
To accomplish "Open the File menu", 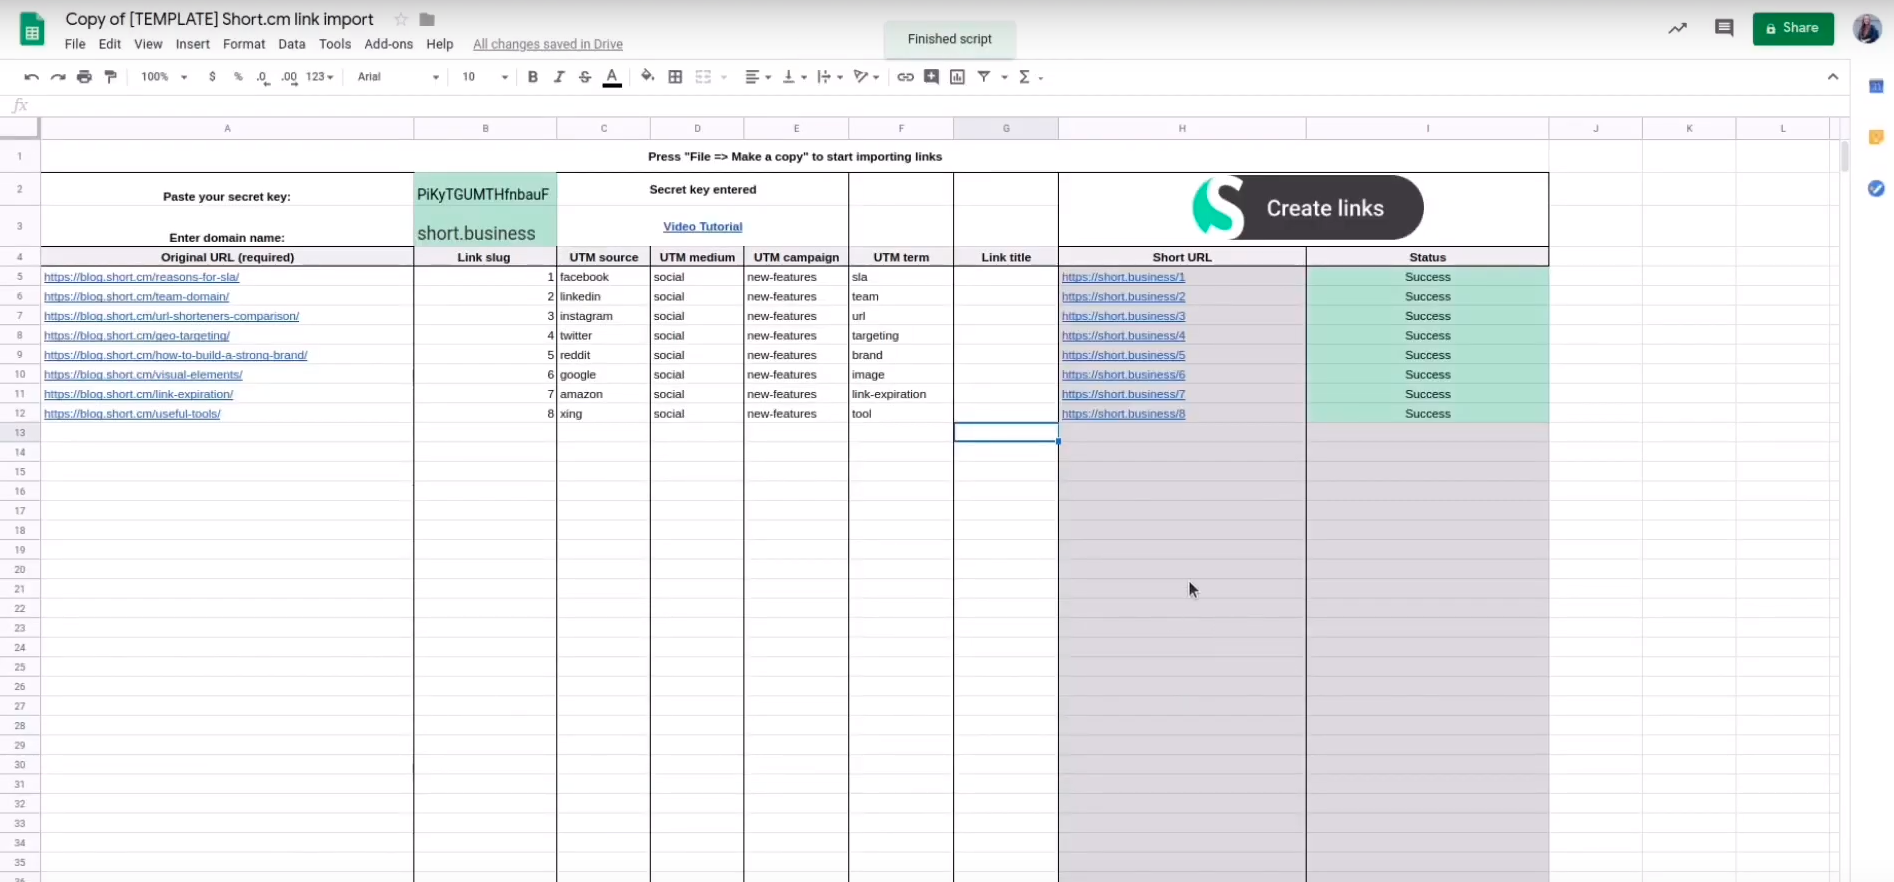I will [x=75, y=44].
